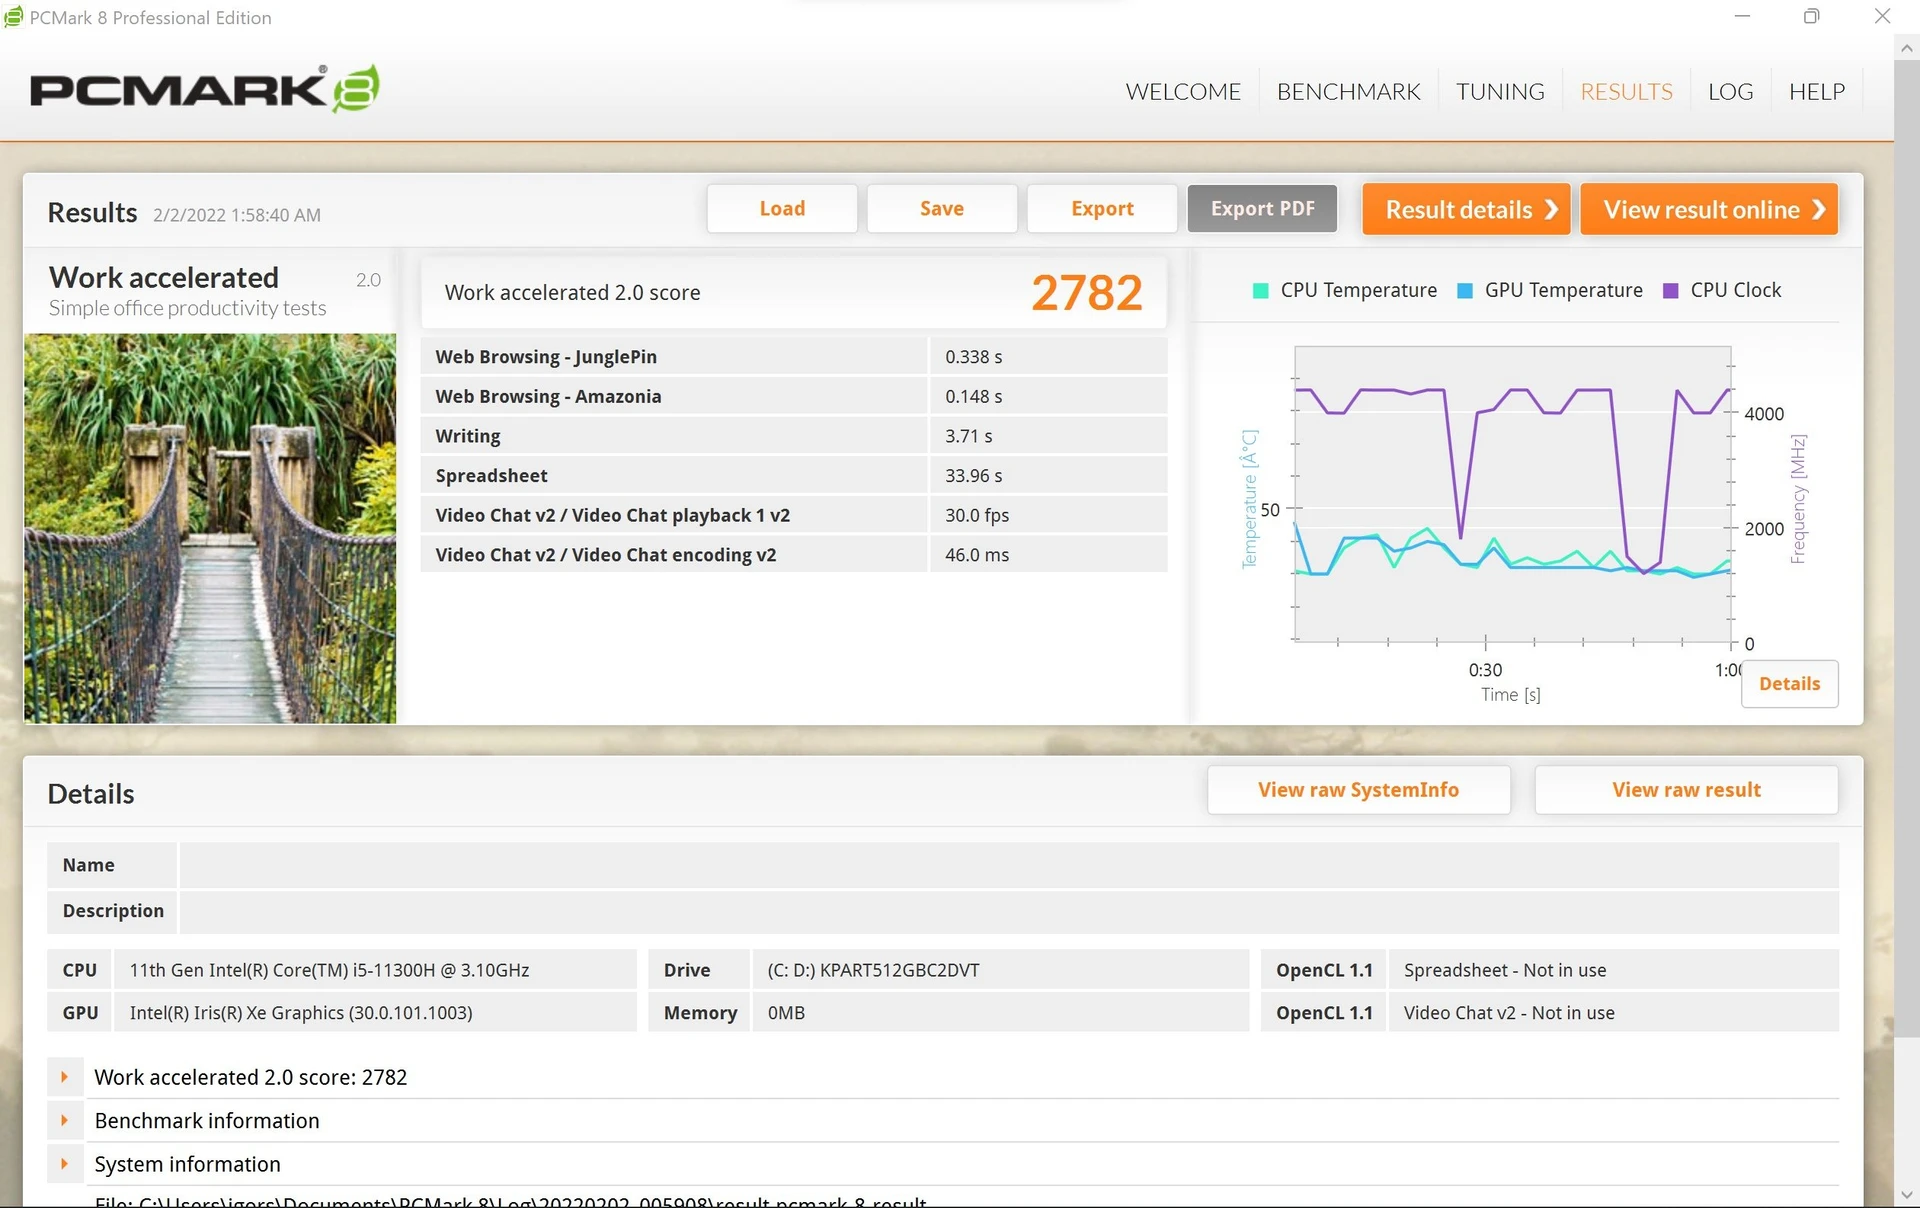The image size is (1920, 1208).
Task: Click the PCMark 8 logo
Action: coord(205,89)
